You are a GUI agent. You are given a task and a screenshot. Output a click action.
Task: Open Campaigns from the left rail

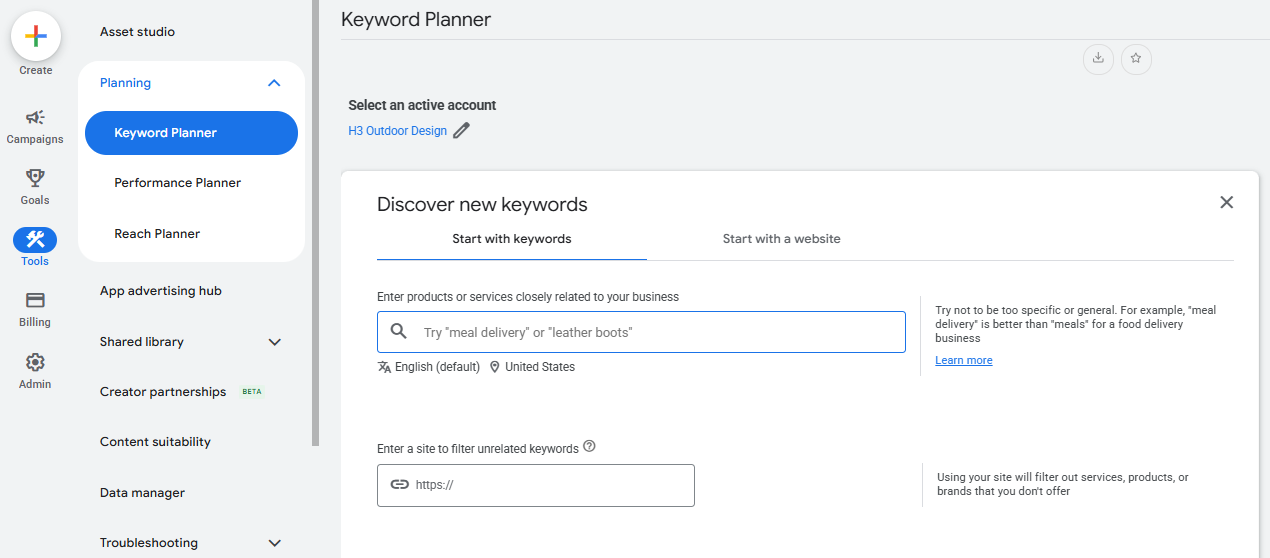(x=35, y=127)
